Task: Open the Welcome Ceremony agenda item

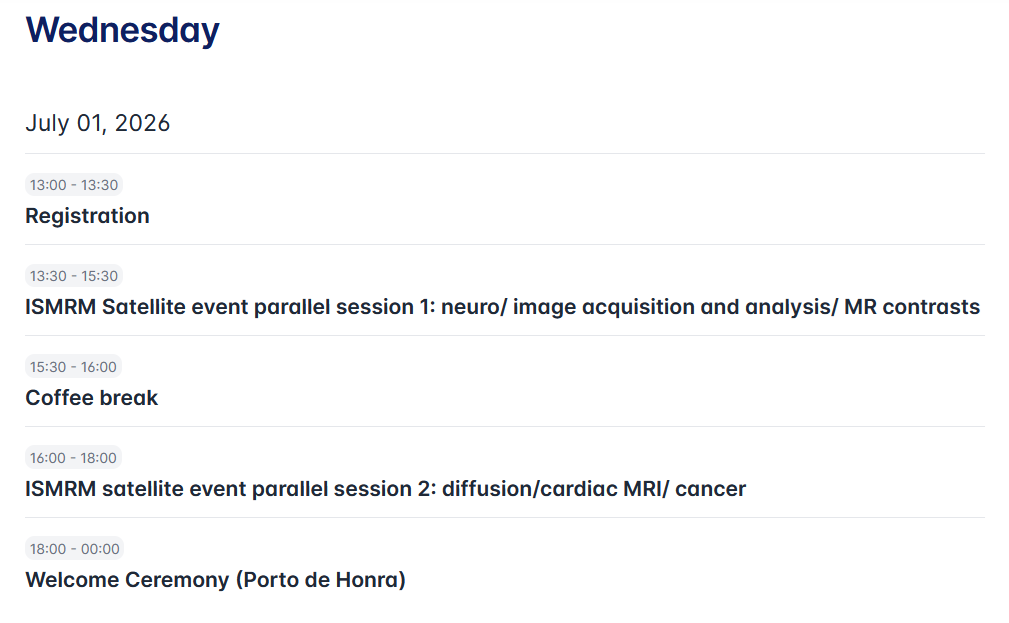Action: pos(215,580)
